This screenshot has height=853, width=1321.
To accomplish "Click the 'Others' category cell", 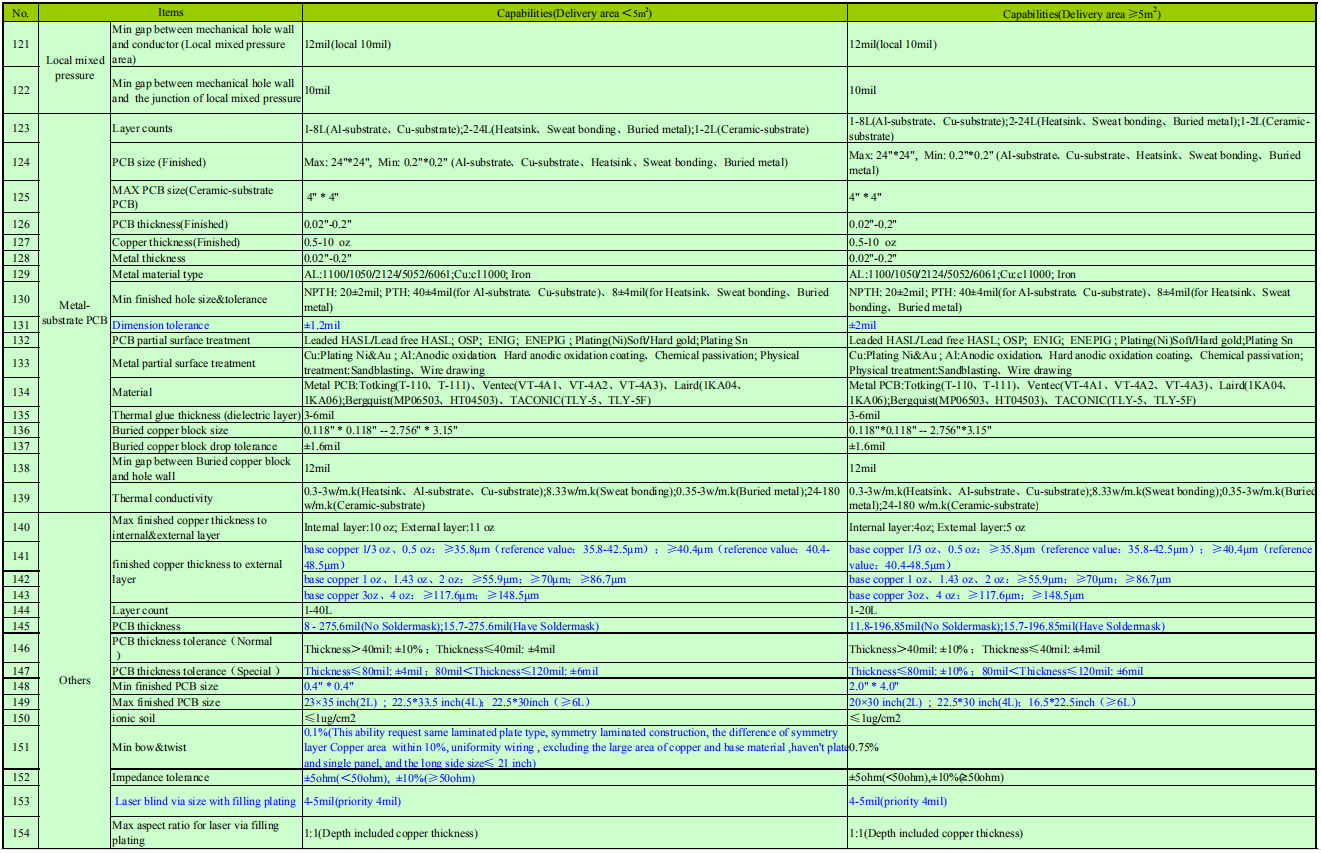I will pos(75,680).
